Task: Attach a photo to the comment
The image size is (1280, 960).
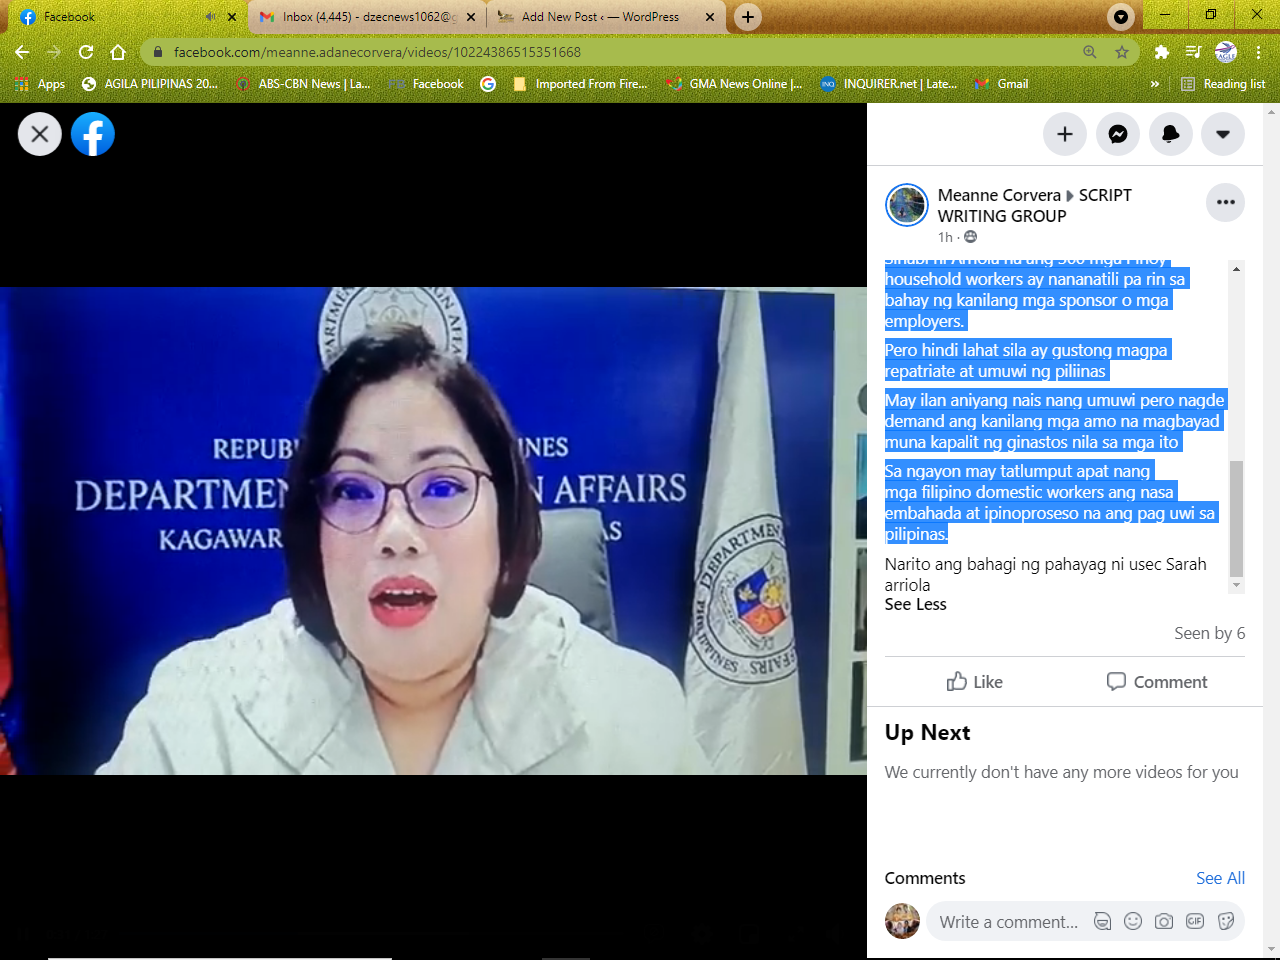Action: pyautogui.click(x=1164, y=921)
